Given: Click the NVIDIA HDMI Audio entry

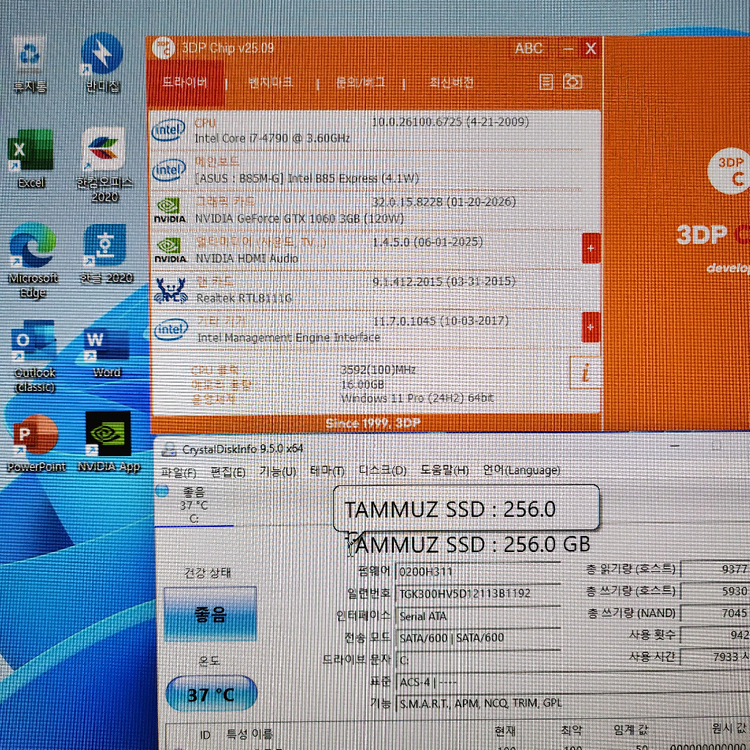Looking at the screenshot, I should [x=247, y=258].
